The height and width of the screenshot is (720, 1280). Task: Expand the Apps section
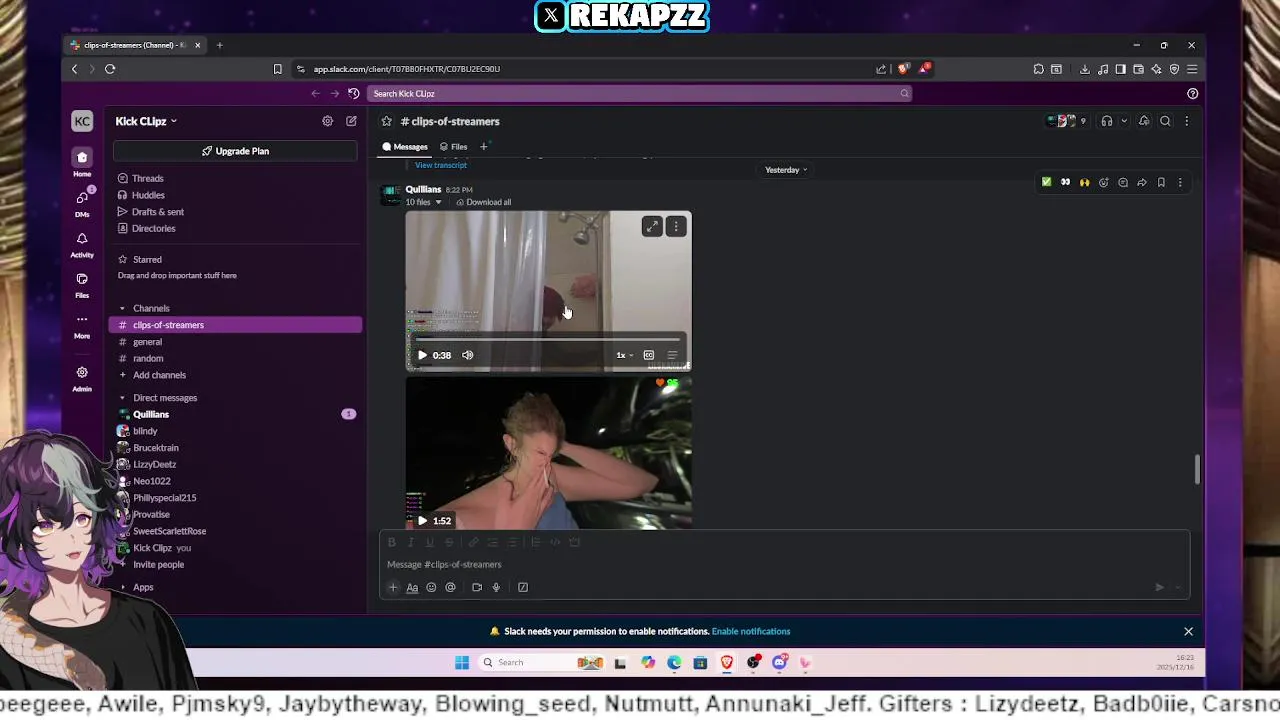[x=122, y=587]
